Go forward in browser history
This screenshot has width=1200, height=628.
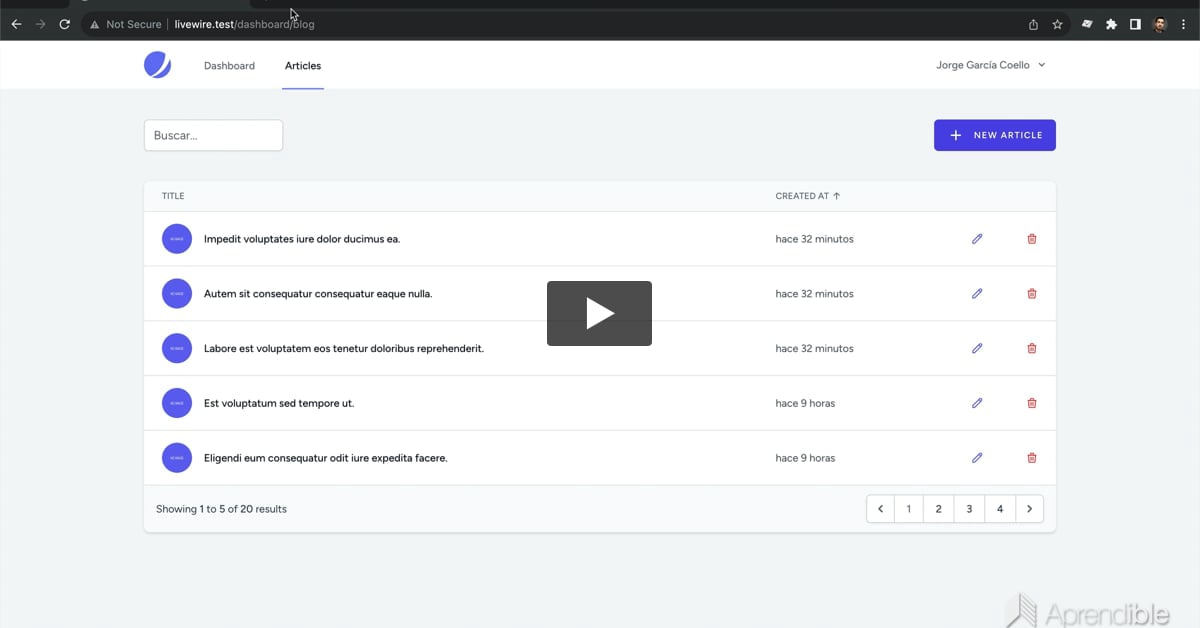coord(40,24)
